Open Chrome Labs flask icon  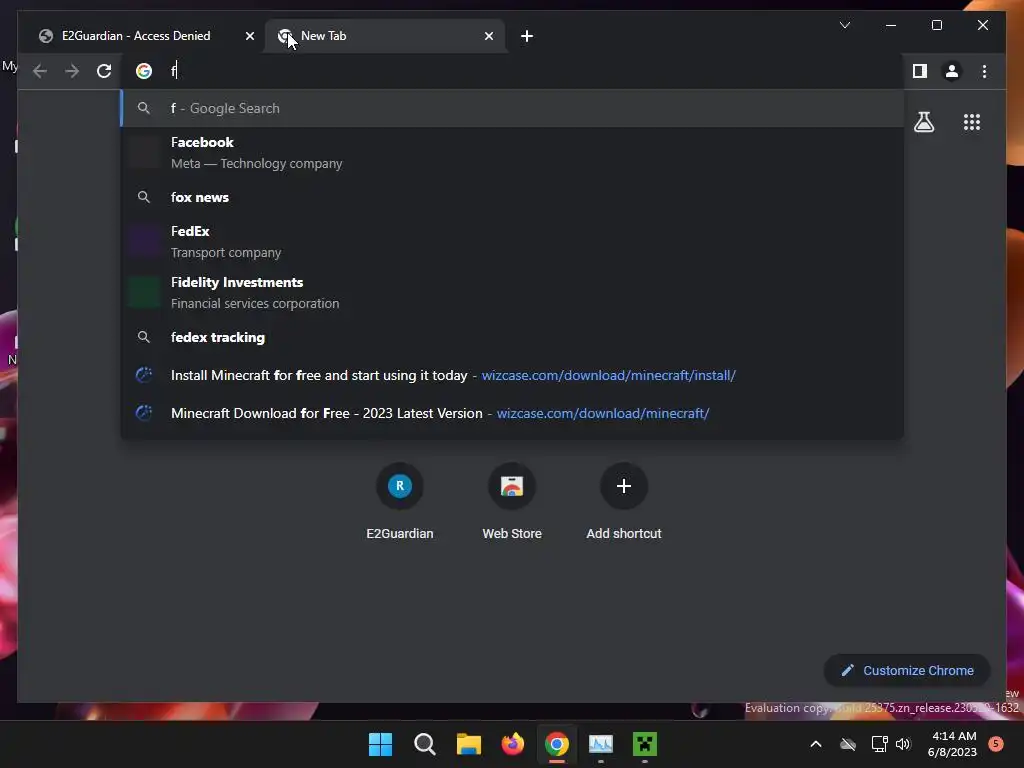923,122
